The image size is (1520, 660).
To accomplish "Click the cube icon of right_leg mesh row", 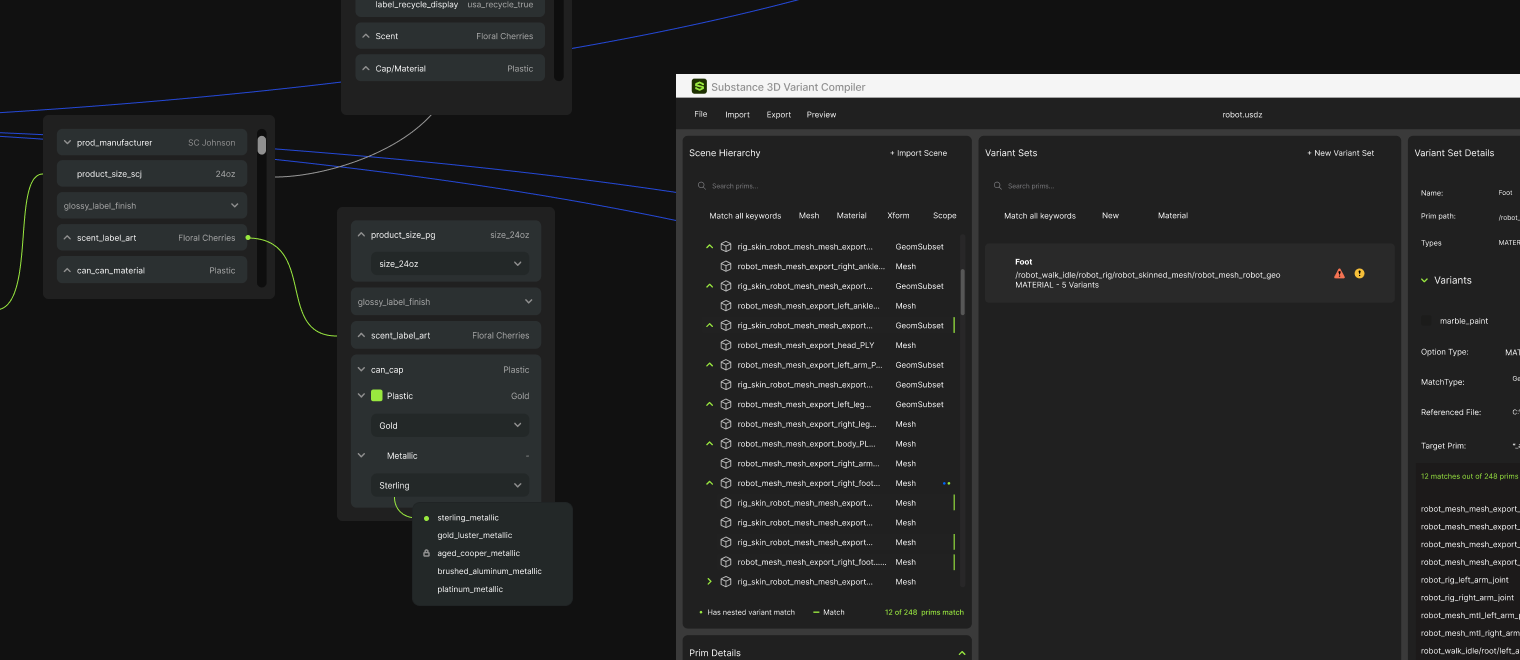I will 726,424.
